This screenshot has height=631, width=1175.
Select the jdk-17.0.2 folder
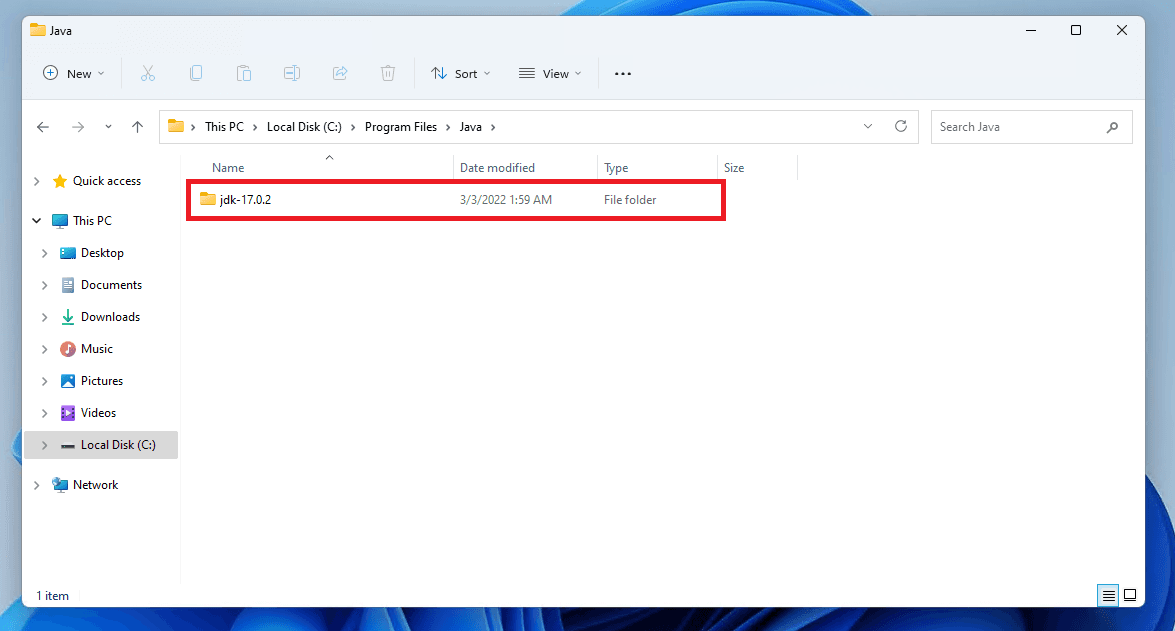456,200
